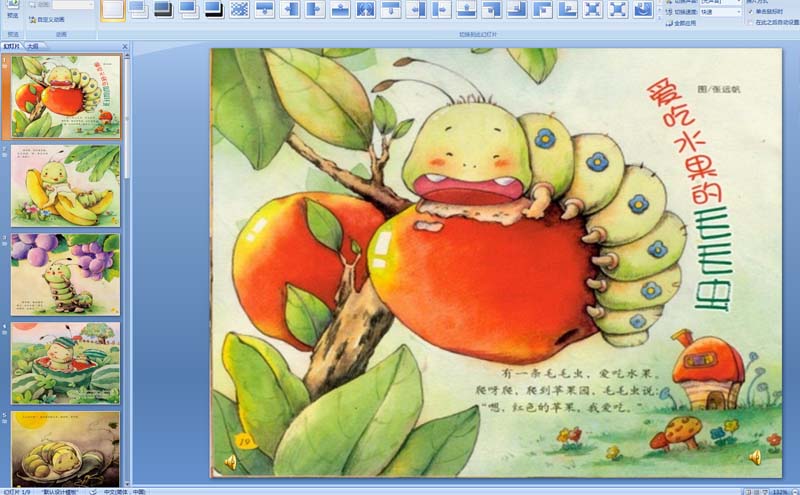Click the thumbnail pane scroll down arrow
Screen dimensions: 800x495
coord(127,484)
